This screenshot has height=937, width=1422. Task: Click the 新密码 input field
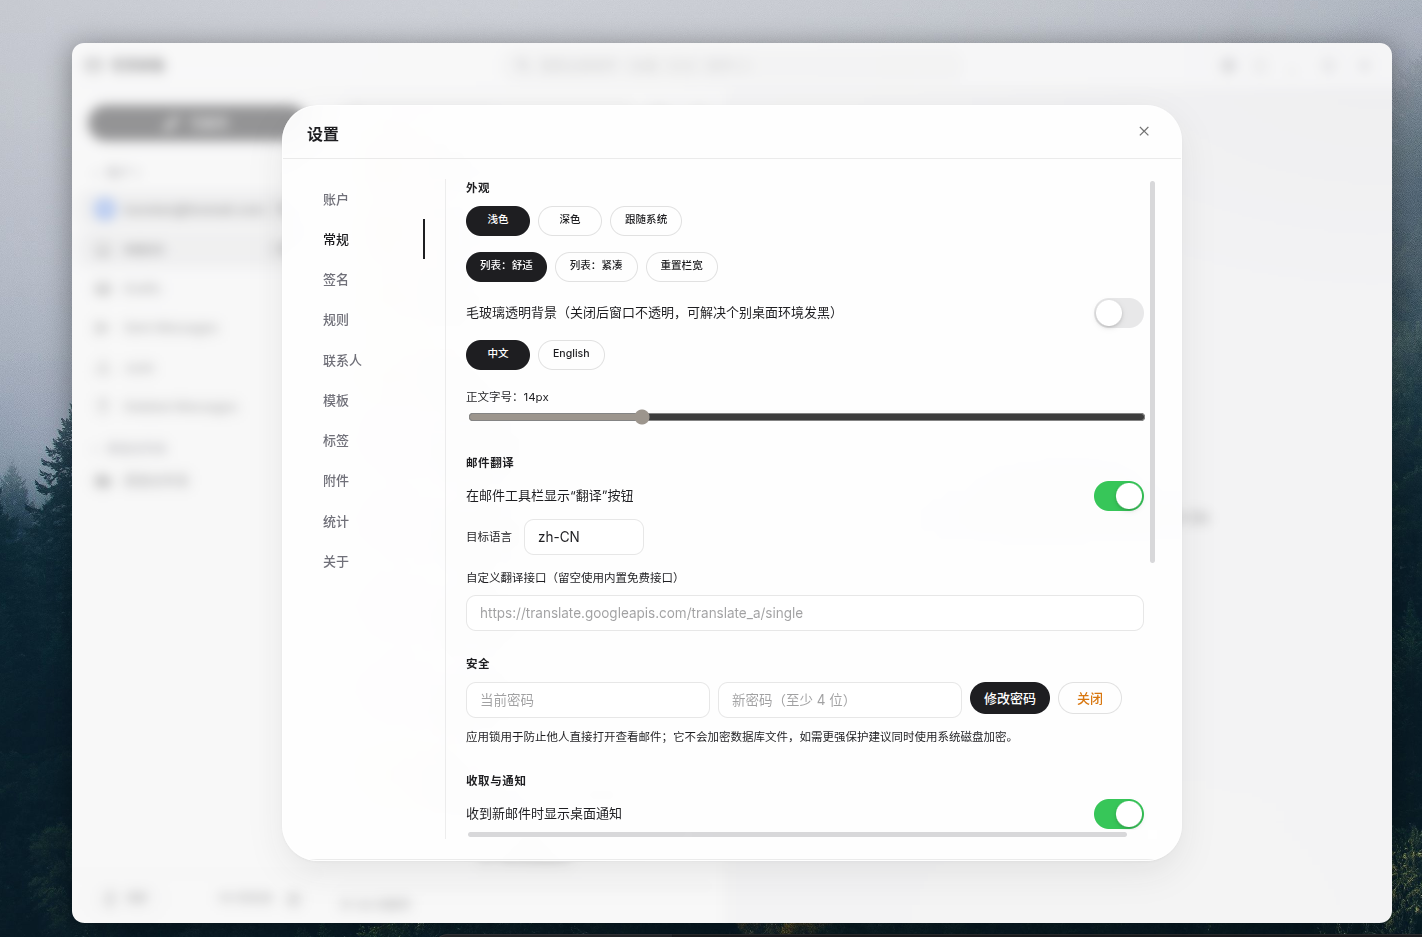[840, 700]
